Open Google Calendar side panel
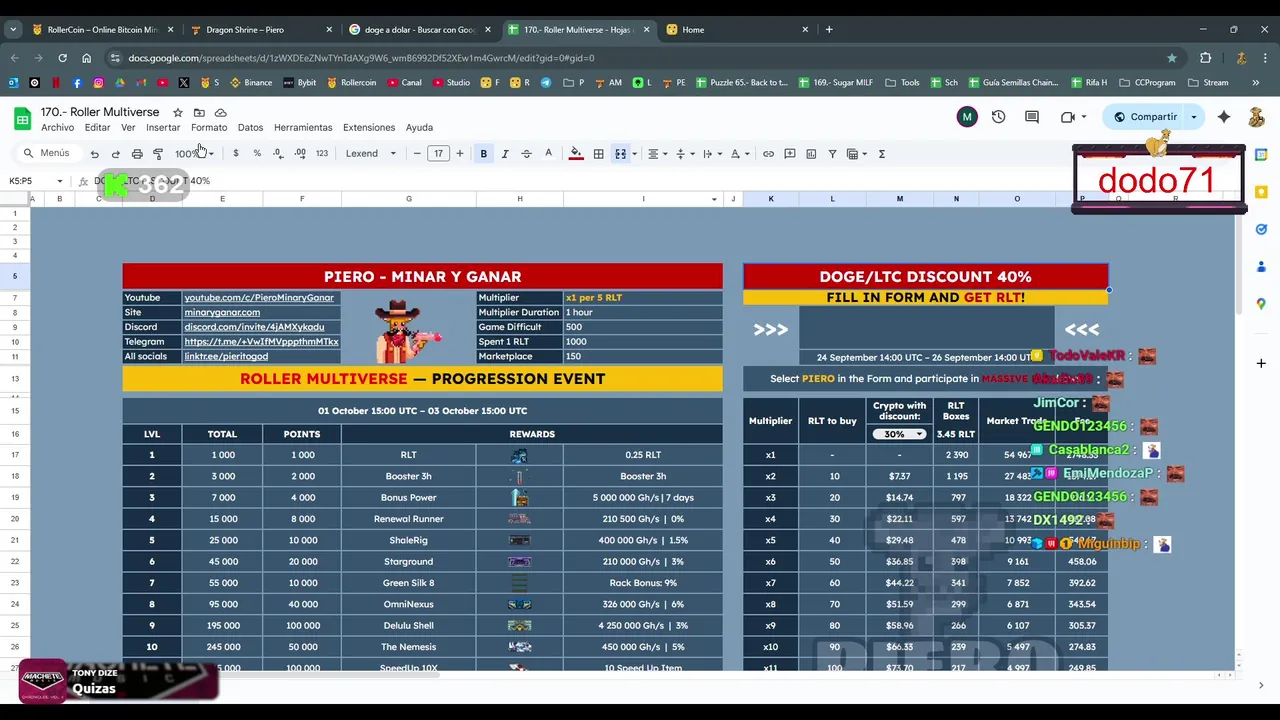 pos(1261,155)
